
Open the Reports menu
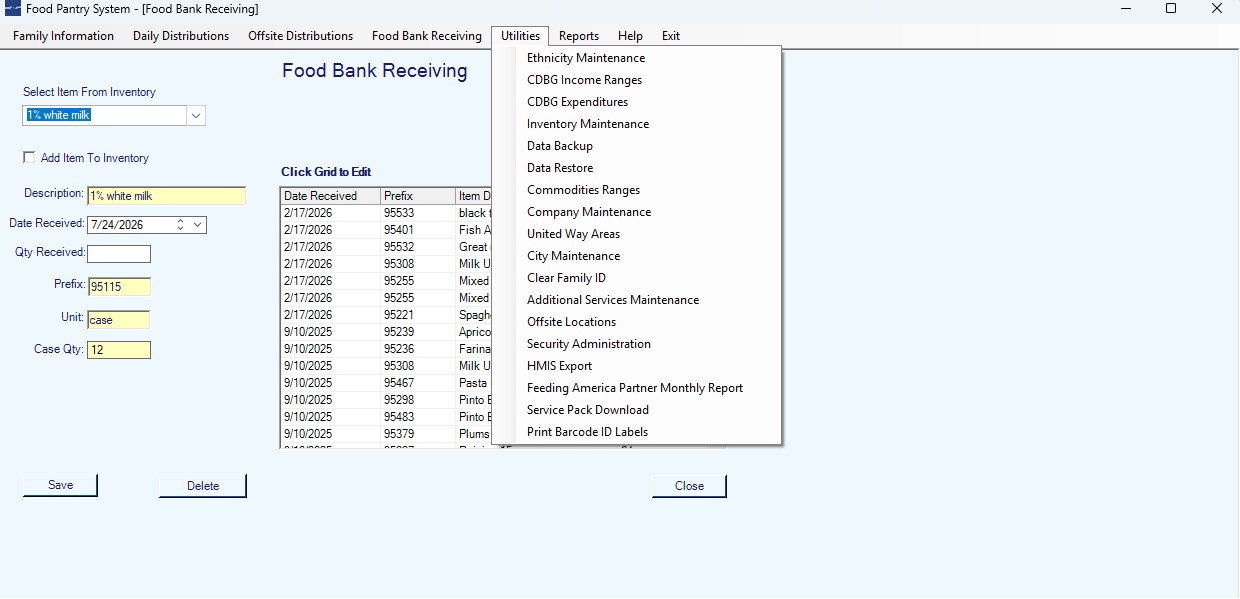click(579, 36)
